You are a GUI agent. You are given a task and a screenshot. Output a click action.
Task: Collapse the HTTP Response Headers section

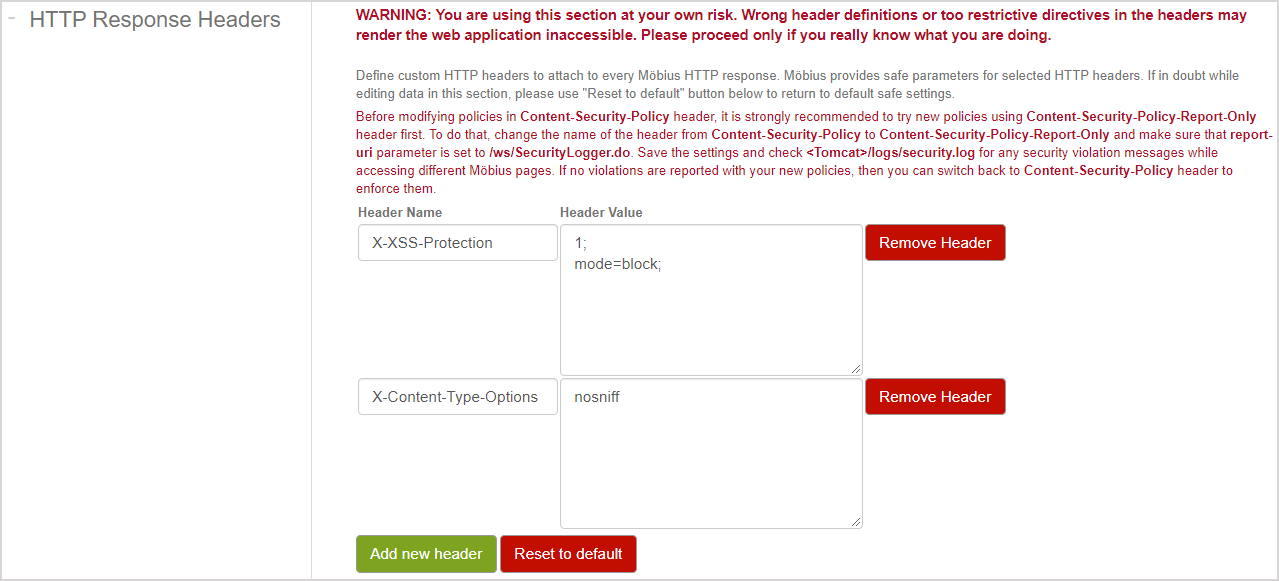12,17
